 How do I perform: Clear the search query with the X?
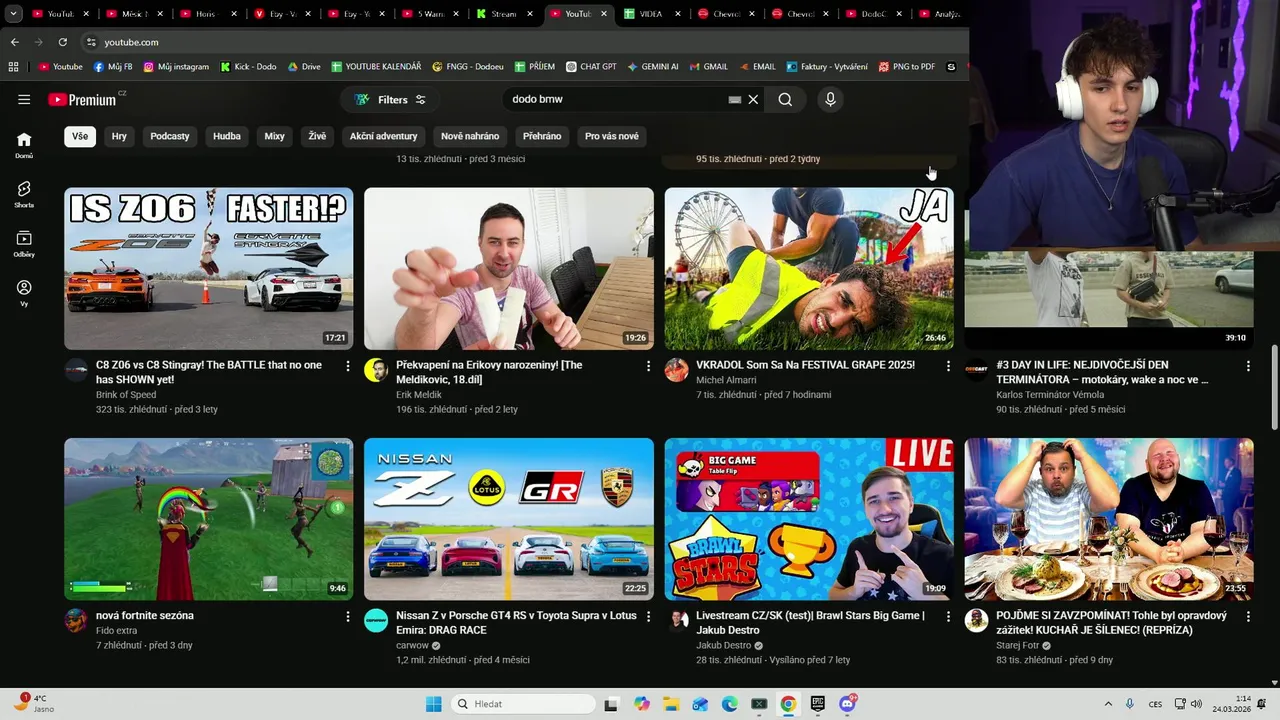coord(753,99)
